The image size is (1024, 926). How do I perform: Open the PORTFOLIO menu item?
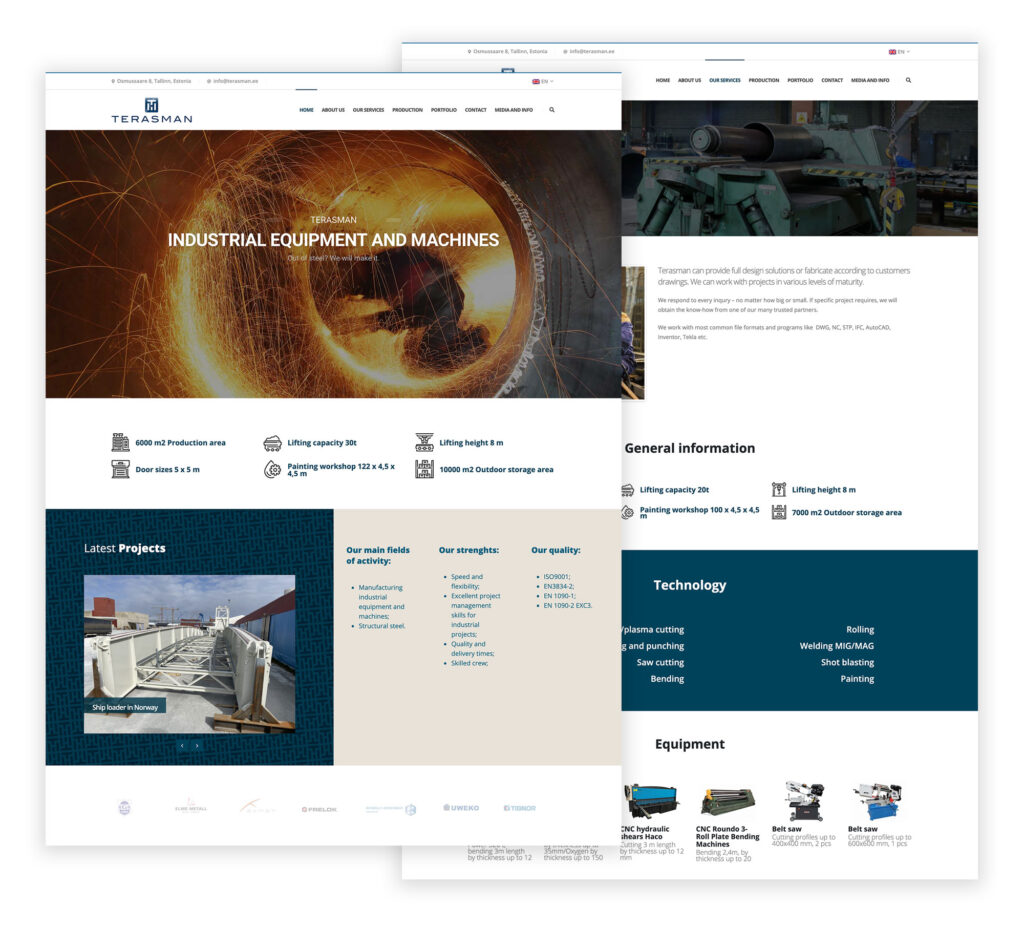pyautogui.click(x=443, y=110)
